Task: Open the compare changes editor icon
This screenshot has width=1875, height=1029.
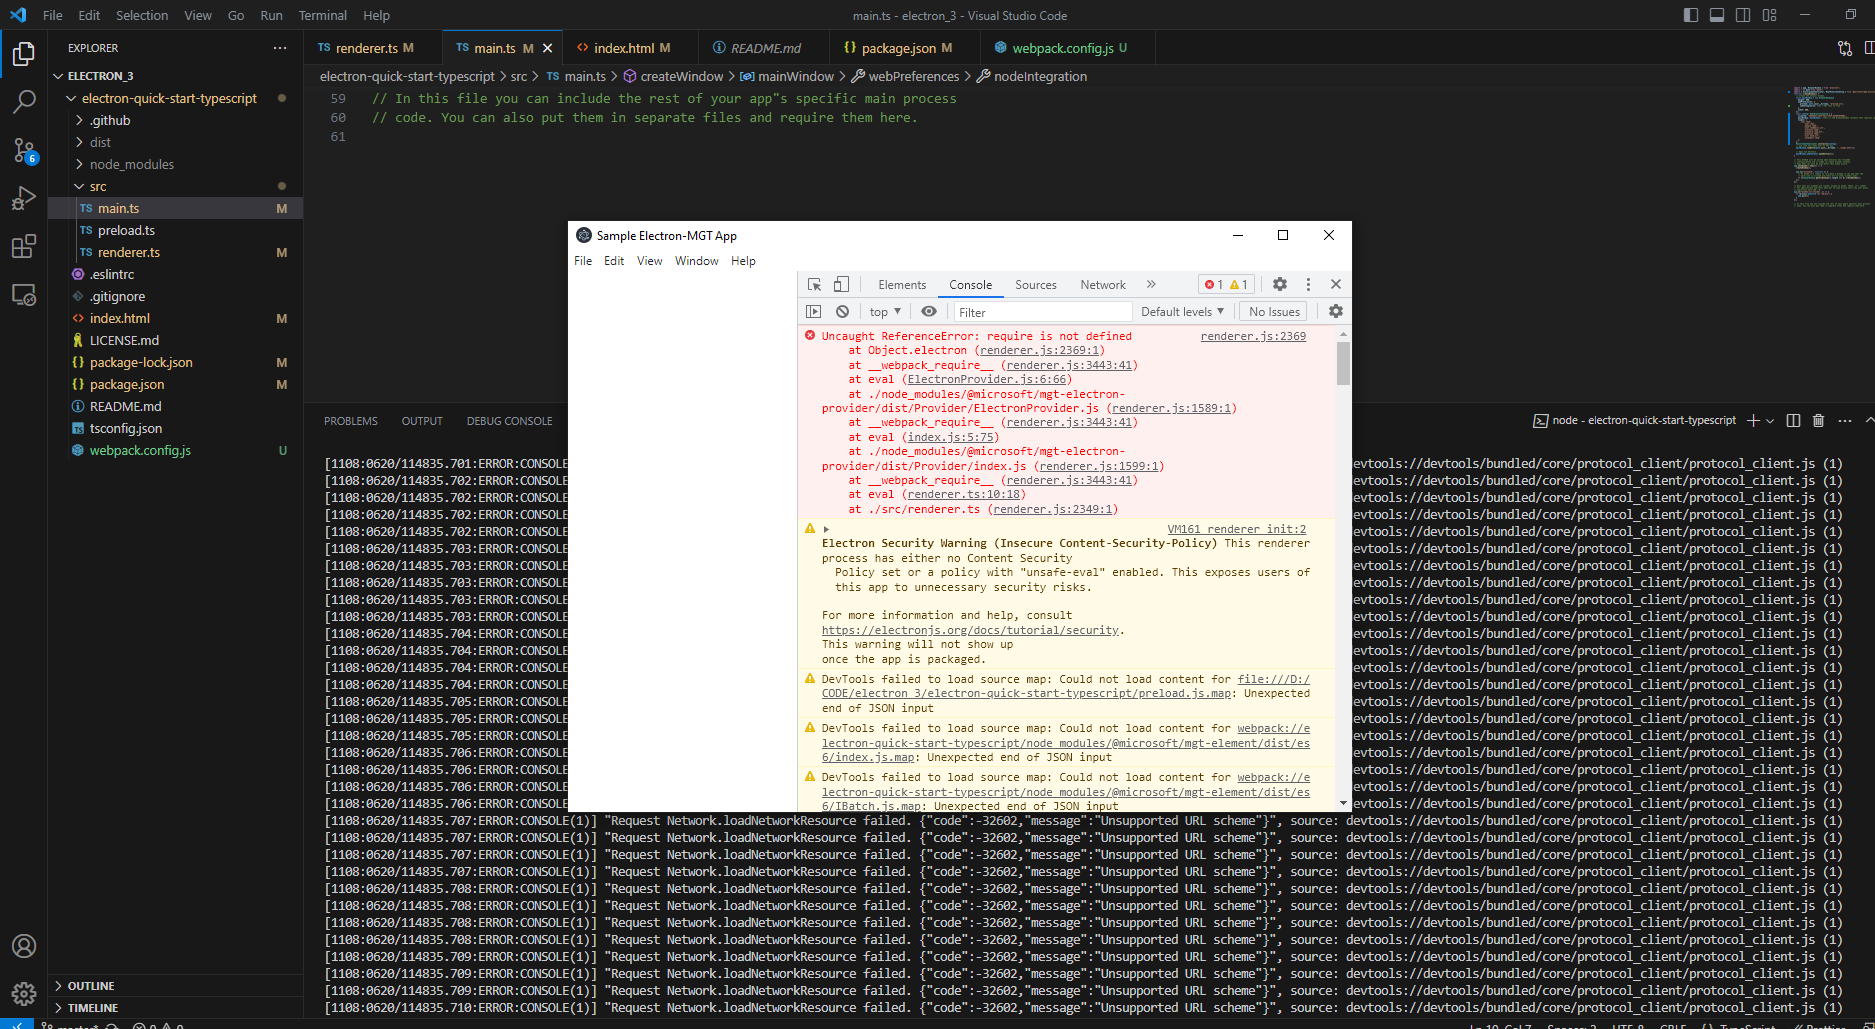Action: tap(1844, 48)
